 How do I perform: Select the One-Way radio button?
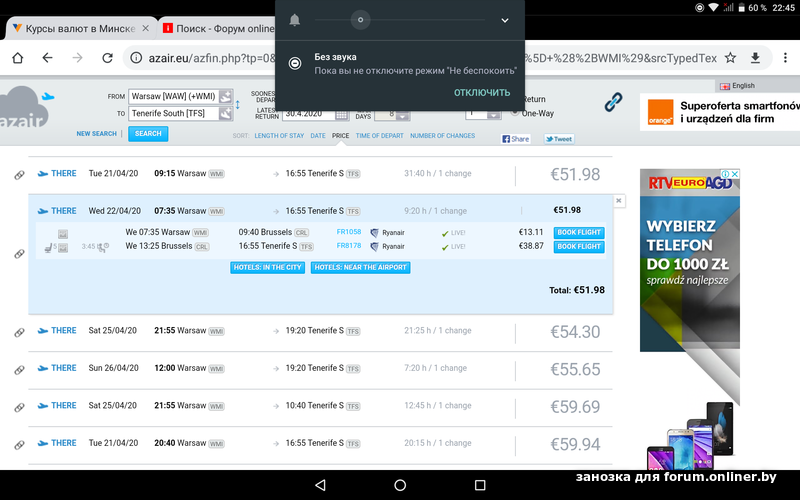515,113
